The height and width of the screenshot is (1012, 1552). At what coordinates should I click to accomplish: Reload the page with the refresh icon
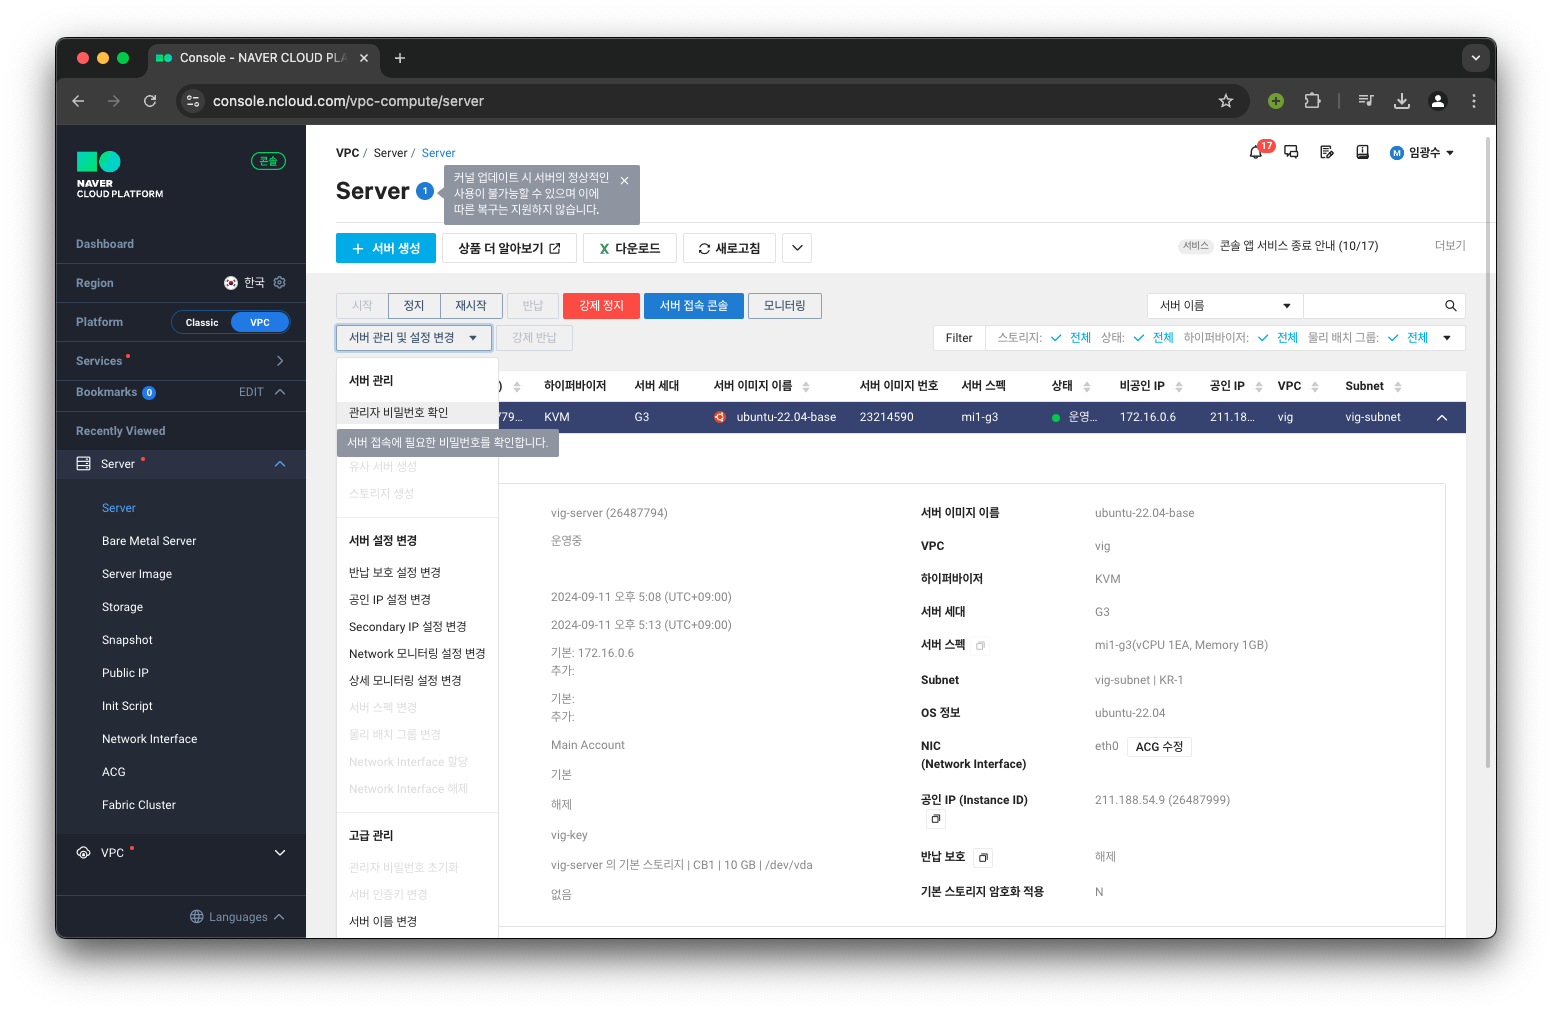[150, 101]
